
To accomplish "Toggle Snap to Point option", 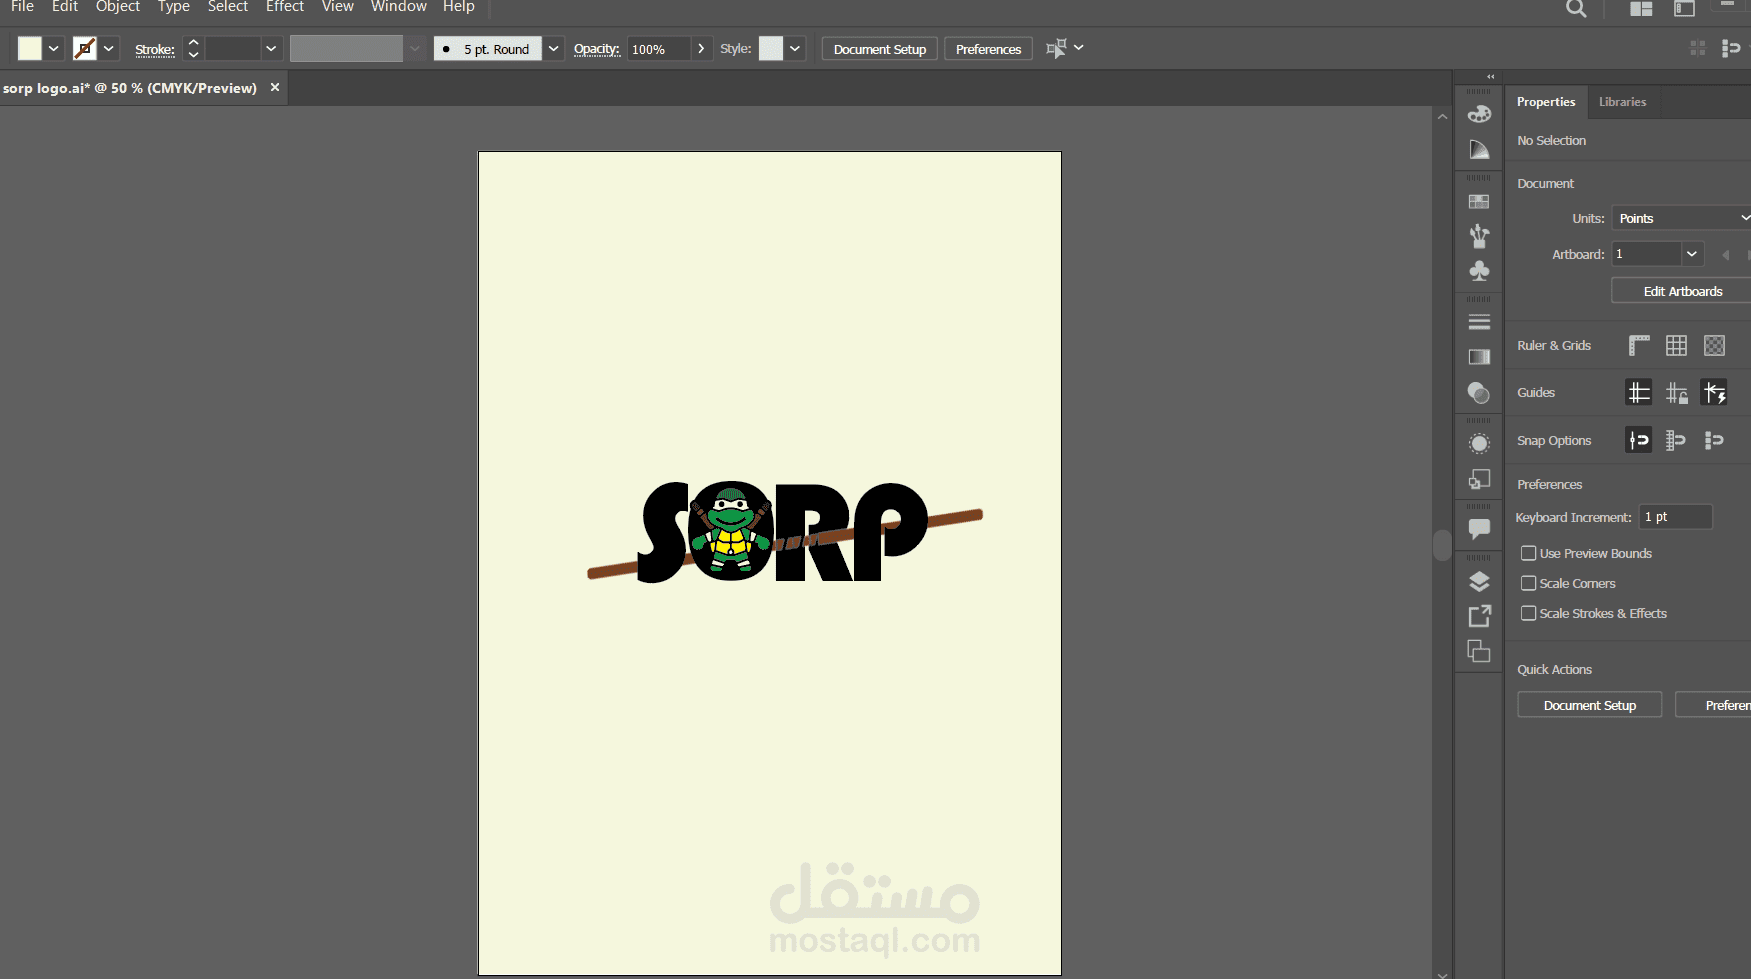I will [x=1639, y=440].
